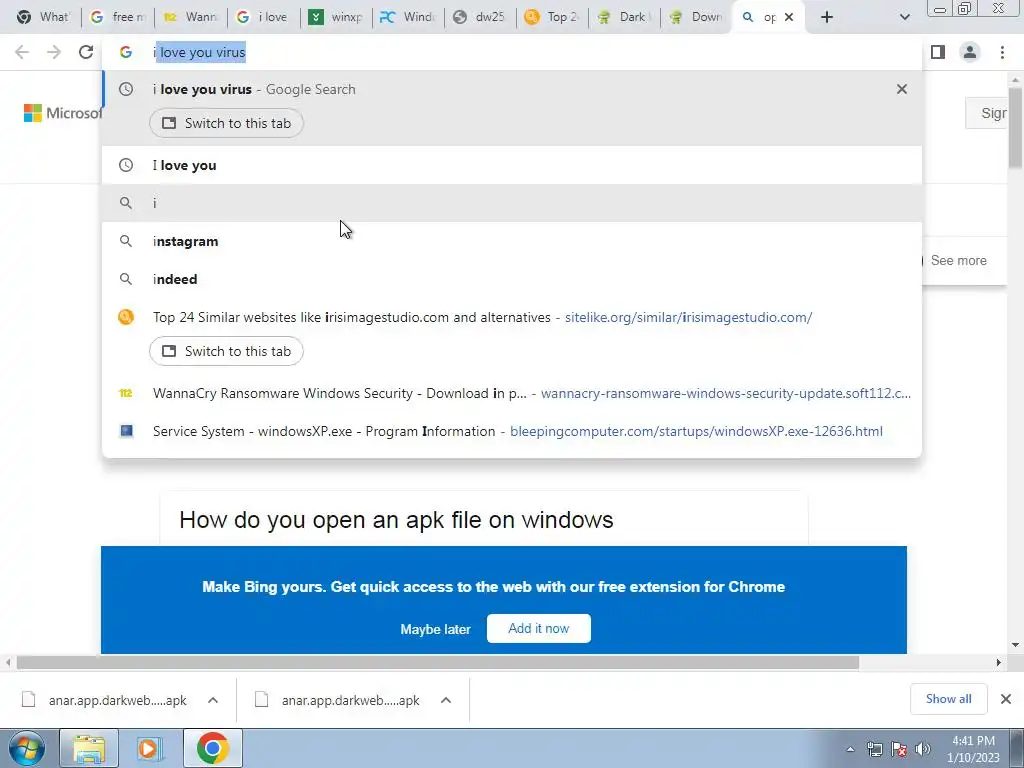The image size is (1024, 768).
Task: Open the tab search dropdown chevron
Action: coord(904,17)
